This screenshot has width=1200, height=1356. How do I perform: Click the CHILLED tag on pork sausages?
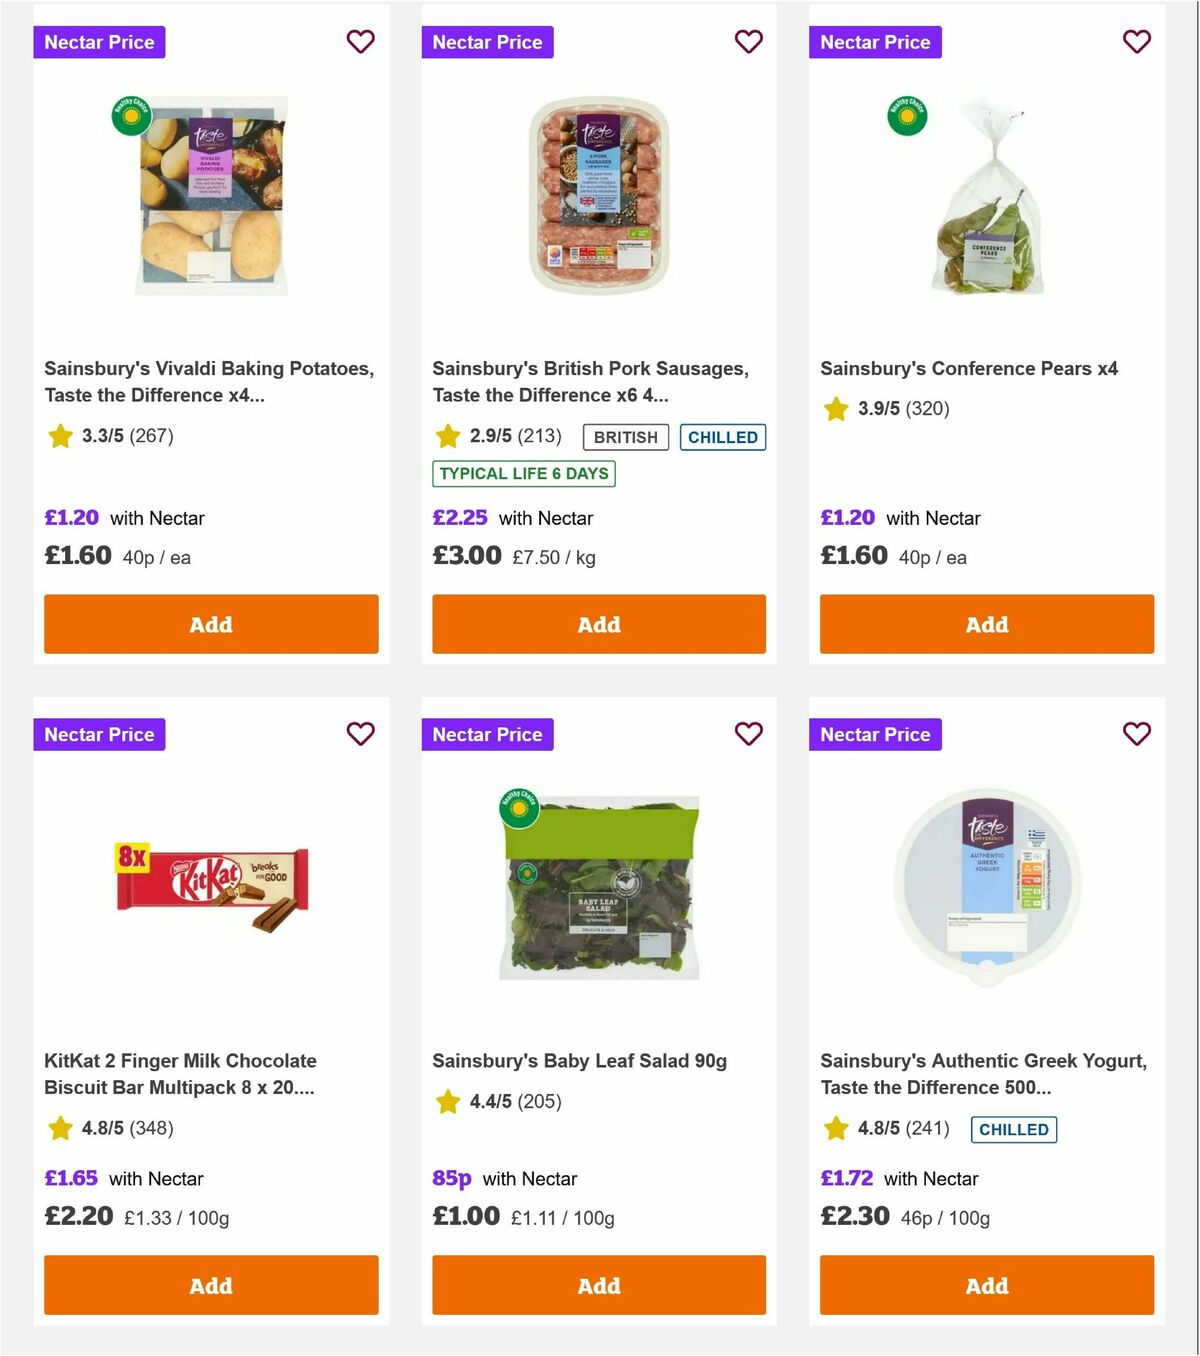tap(723, 437)
